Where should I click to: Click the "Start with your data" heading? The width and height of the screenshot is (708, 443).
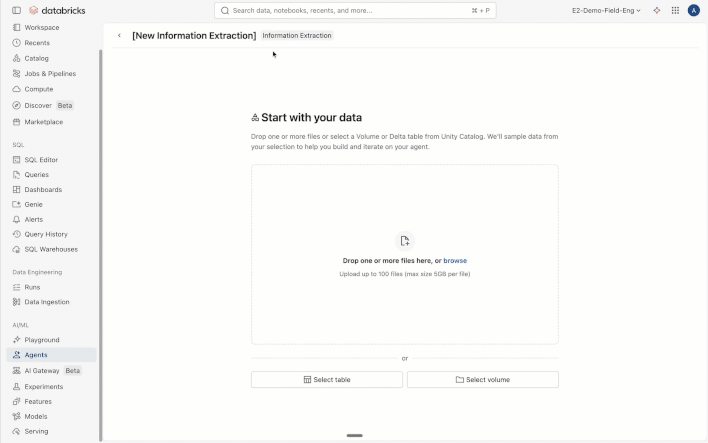coord(312,117)
